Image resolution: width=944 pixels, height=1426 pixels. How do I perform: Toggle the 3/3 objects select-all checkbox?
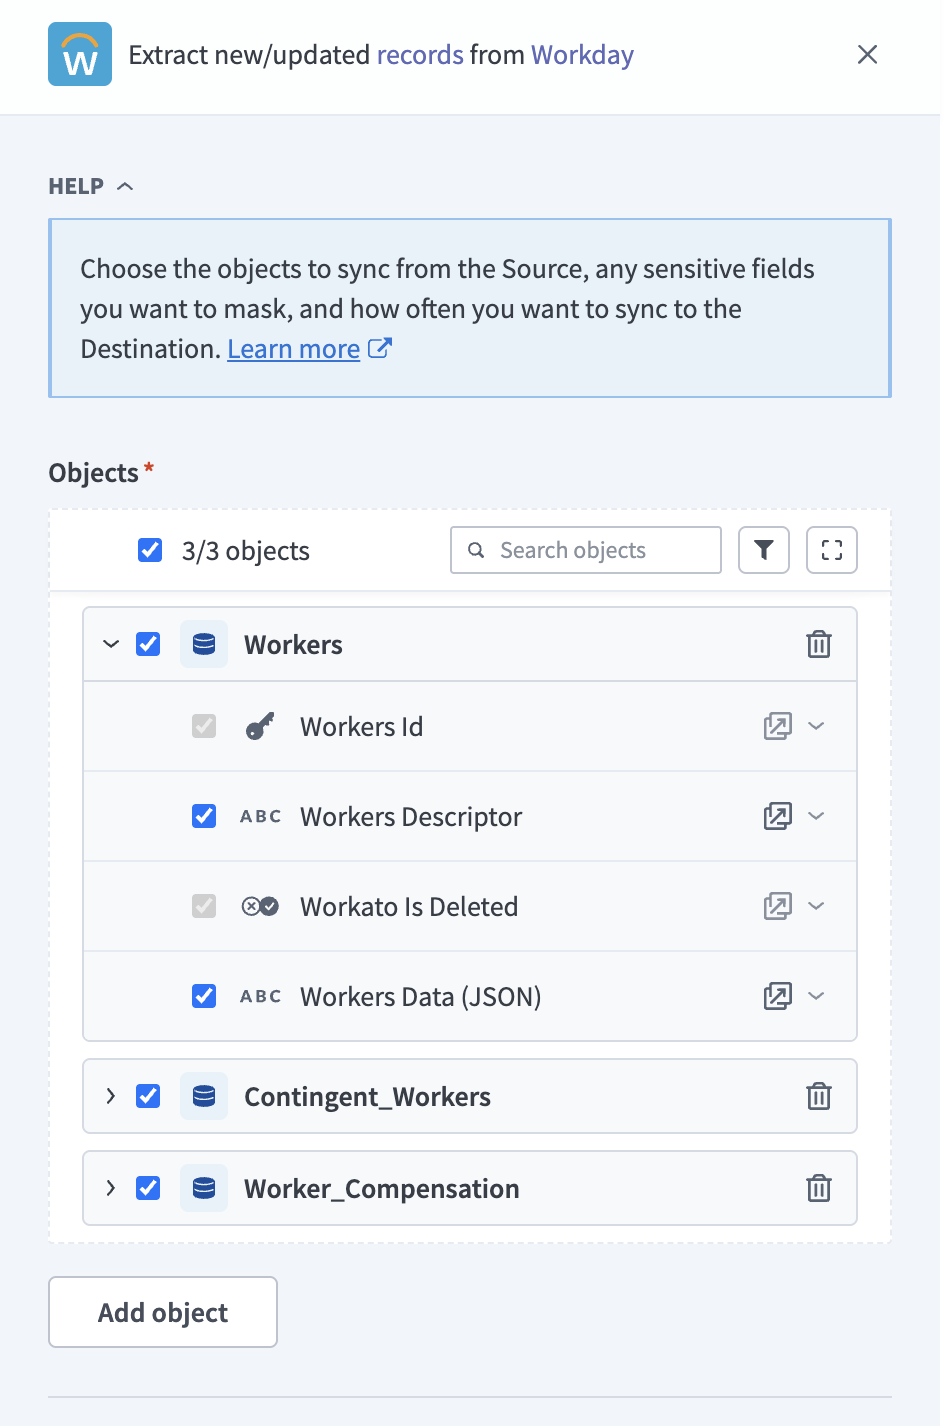tap(150, 550)
